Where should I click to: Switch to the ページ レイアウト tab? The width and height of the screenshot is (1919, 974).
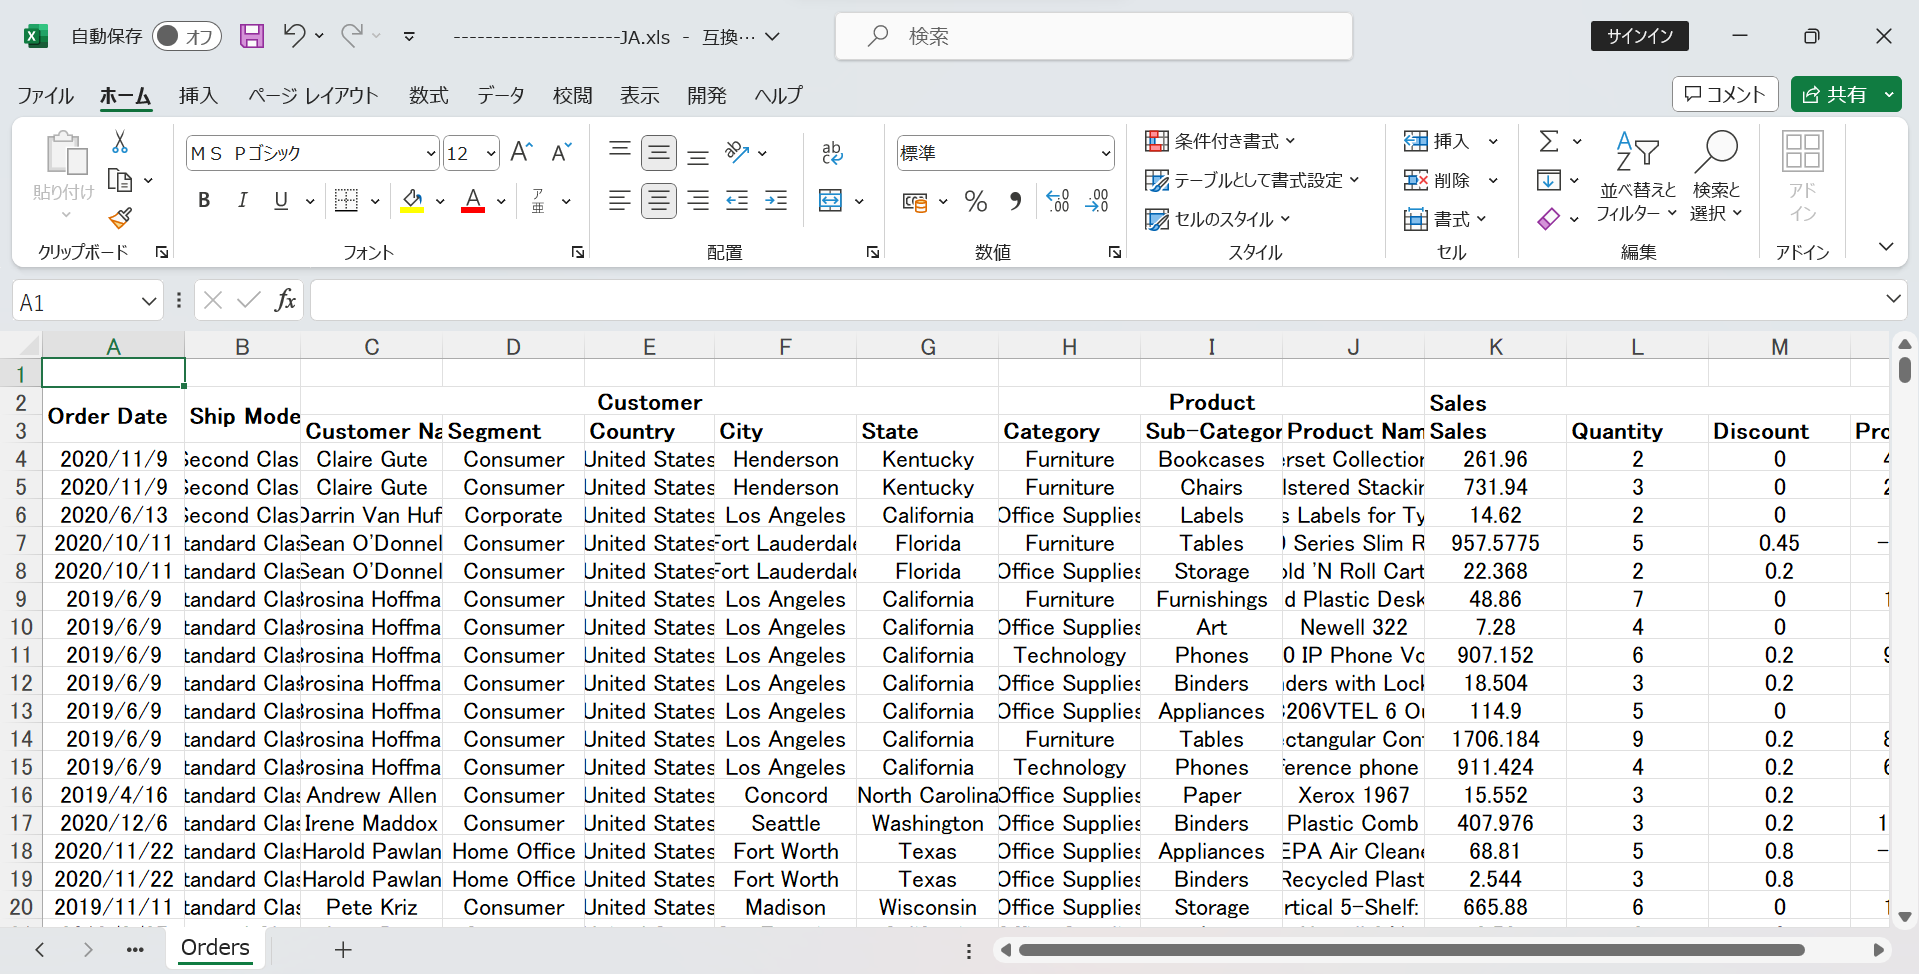pos(313,95)
